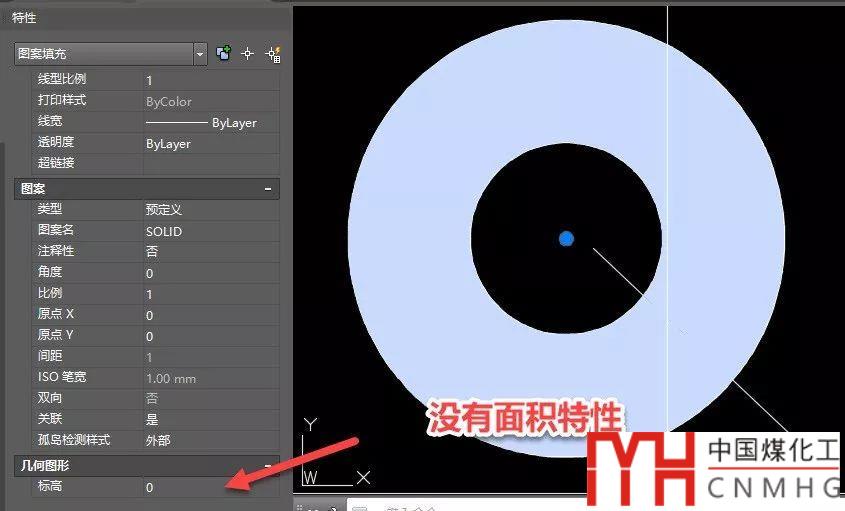Viewport: 845px width, 511px height.
Task: Select the 原点 X value field
Action: point(211,315)
